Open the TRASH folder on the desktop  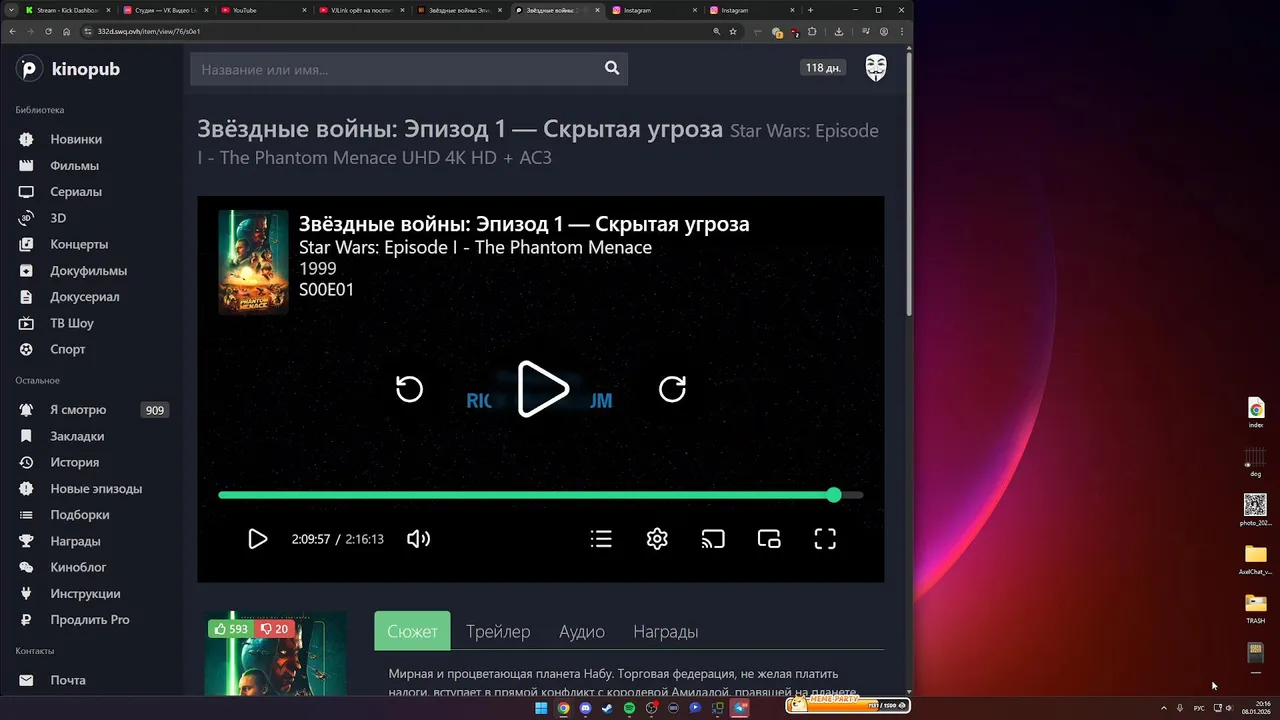tap(1256, 607)
